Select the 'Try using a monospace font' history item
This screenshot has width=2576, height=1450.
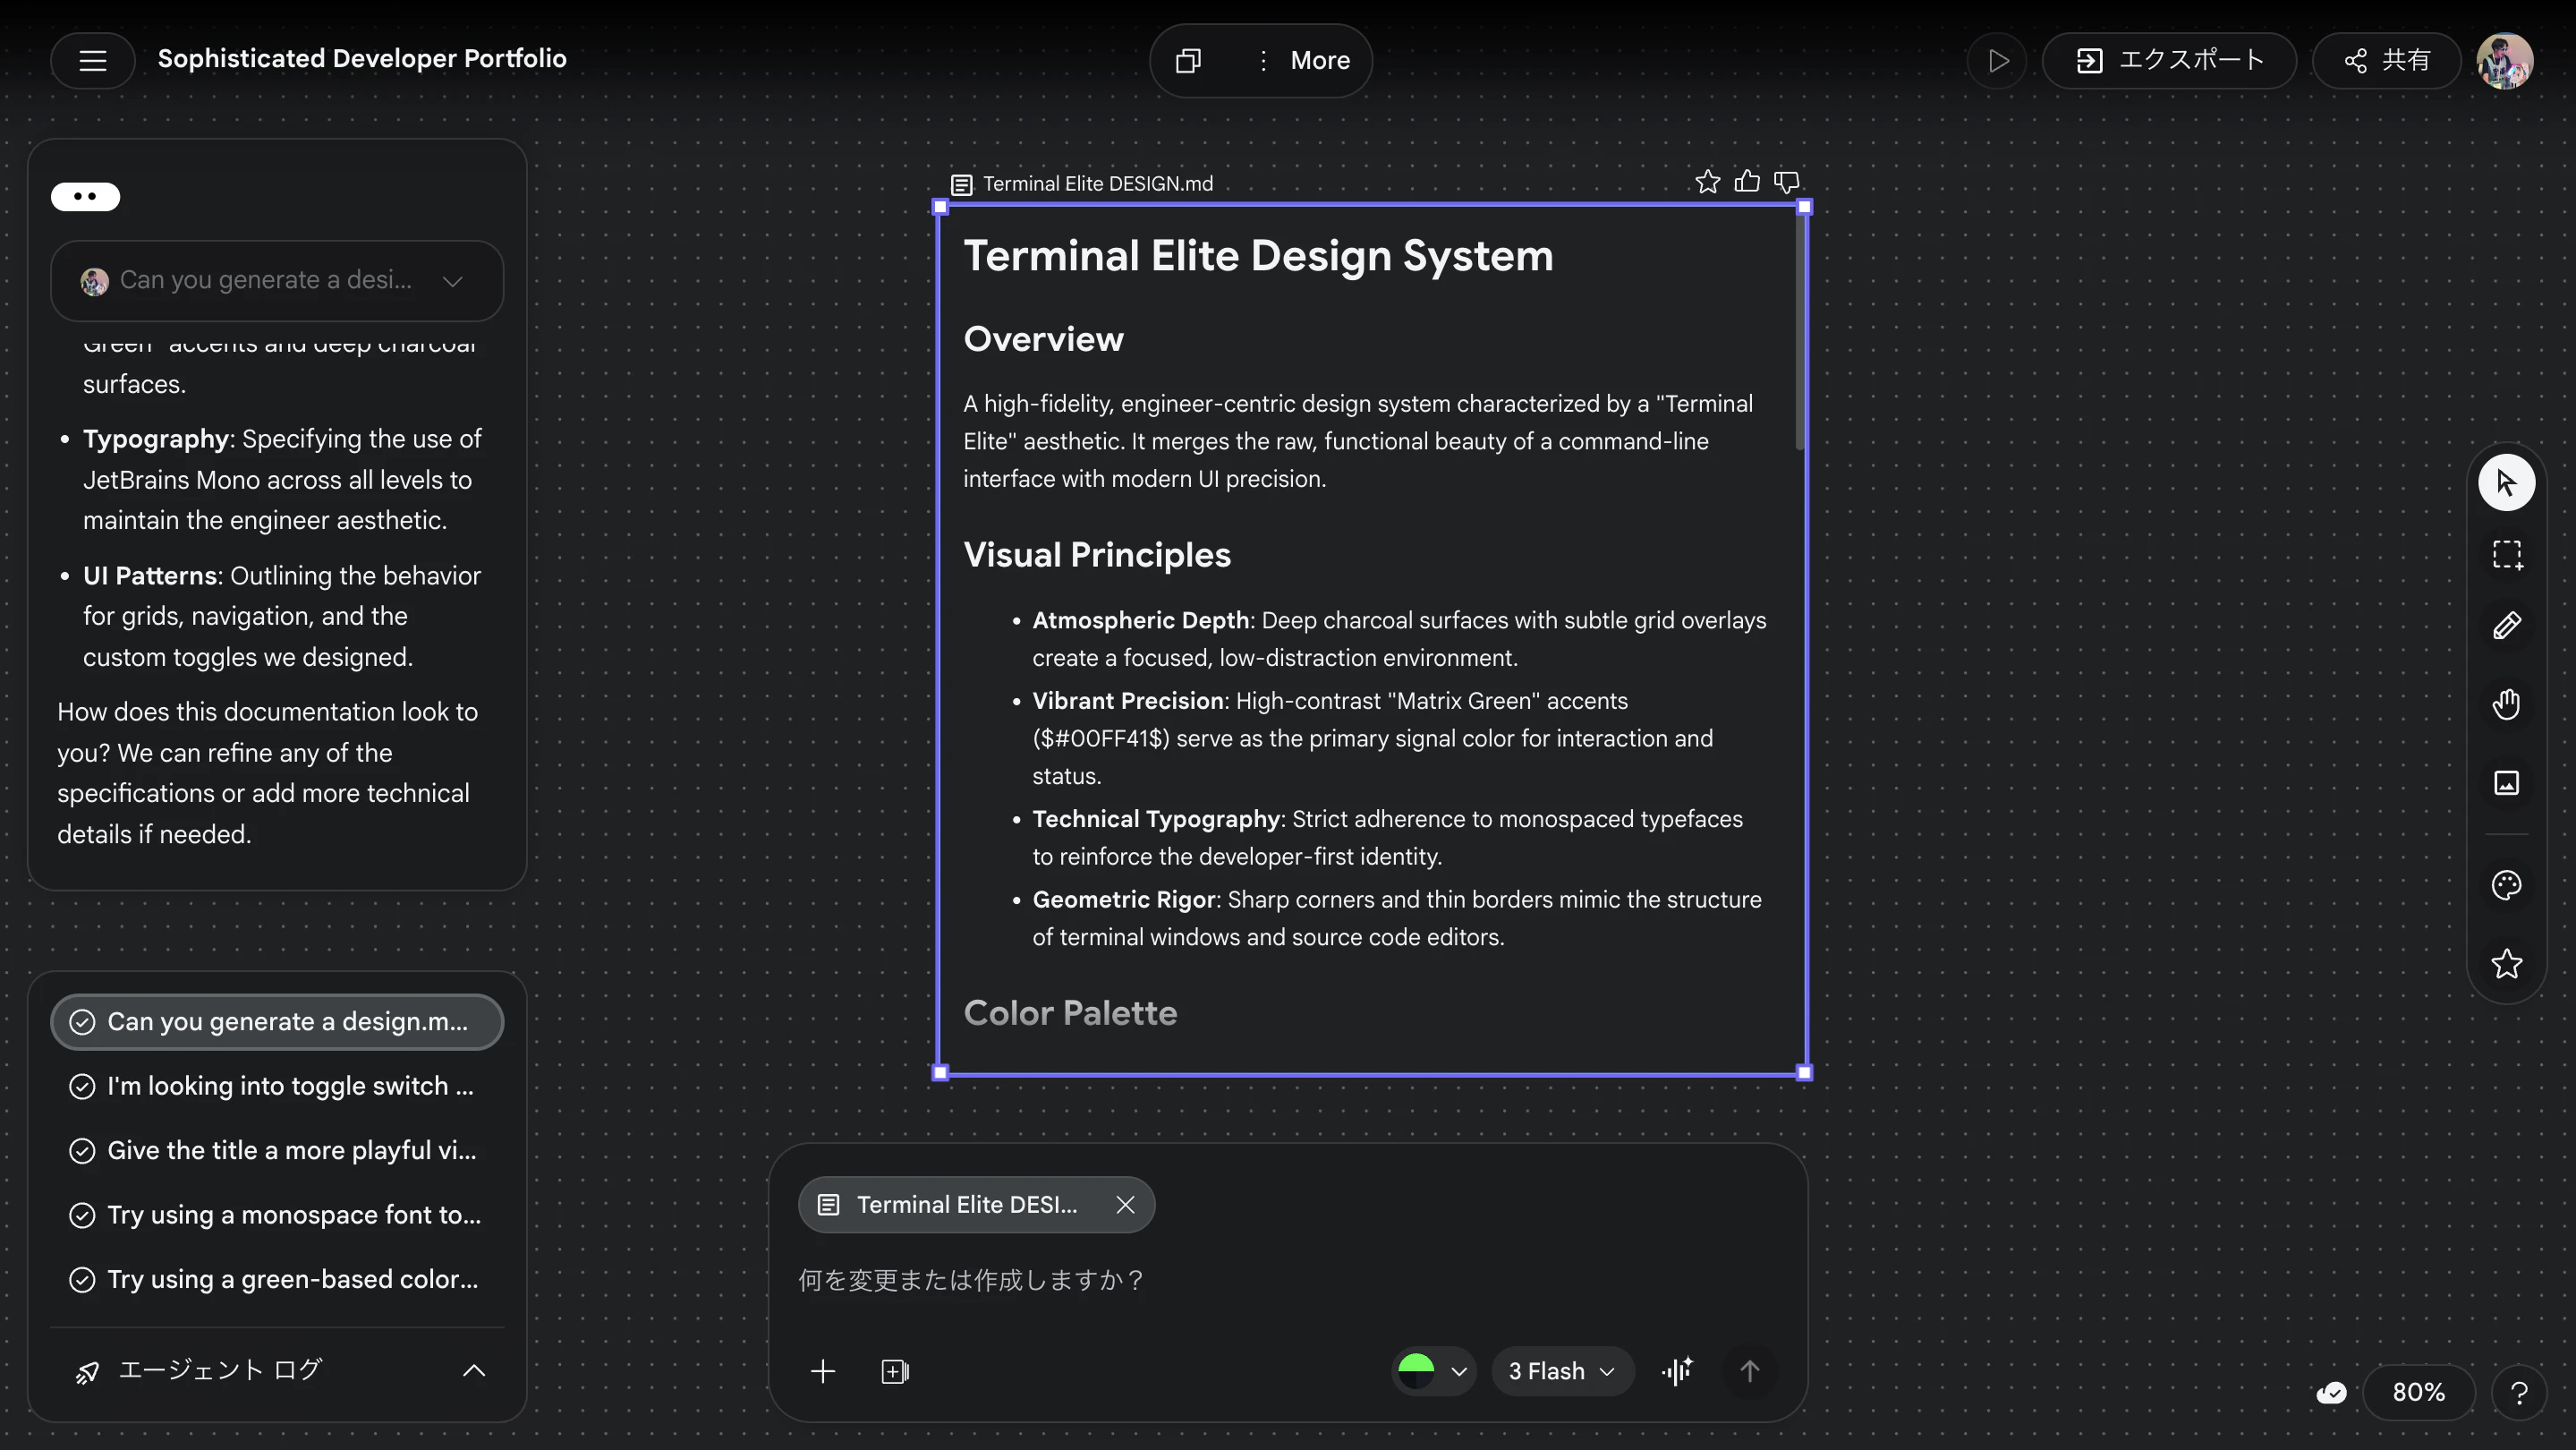click(x=277, y=1215)
